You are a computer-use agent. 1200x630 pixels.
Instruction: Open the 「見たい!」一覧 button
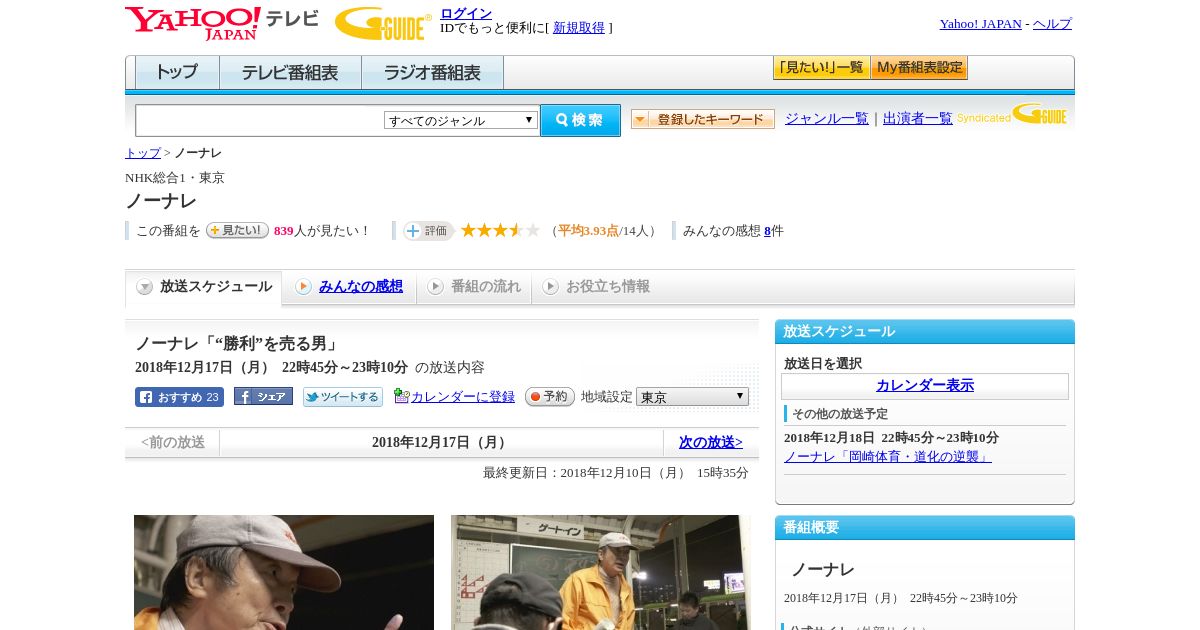coord(821,68)
